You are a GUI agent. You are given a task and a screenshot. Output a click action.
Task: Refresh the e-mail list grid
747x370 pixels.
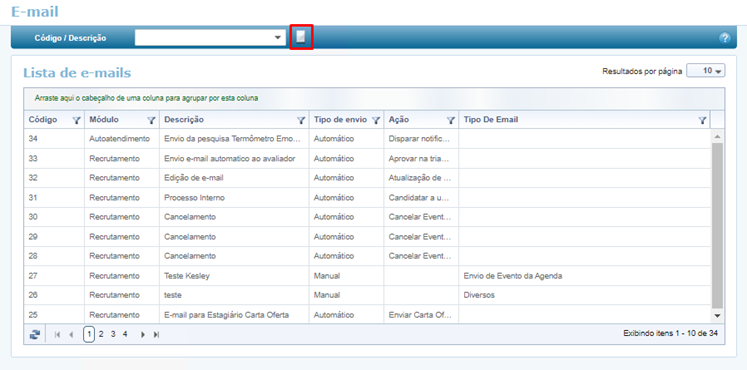pos(34,334)
